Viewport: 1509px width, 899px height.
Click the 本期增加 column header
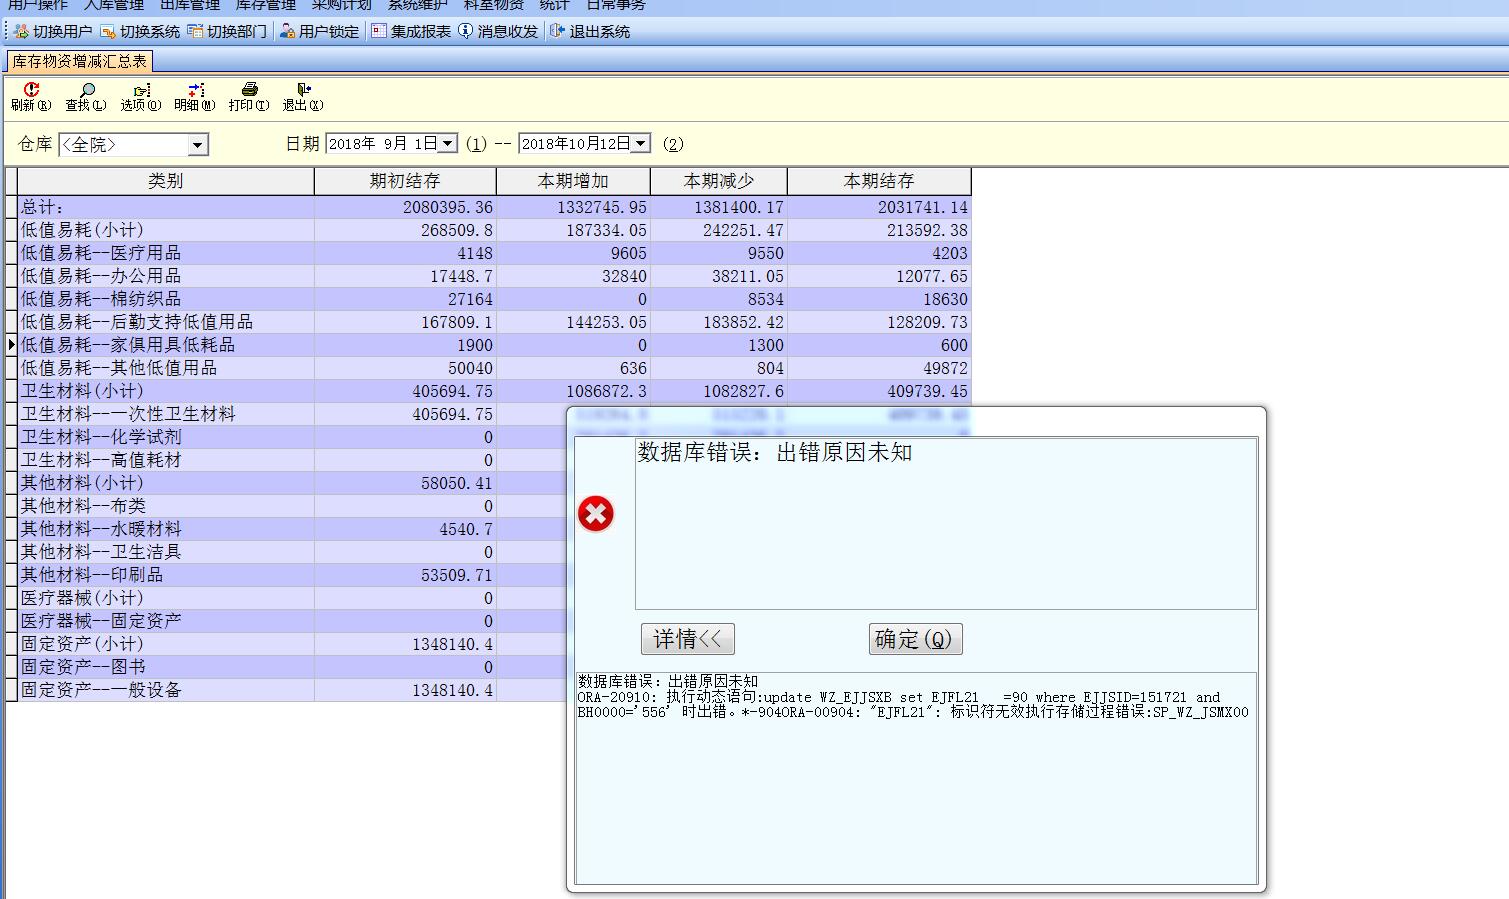(x=573, y=181)
